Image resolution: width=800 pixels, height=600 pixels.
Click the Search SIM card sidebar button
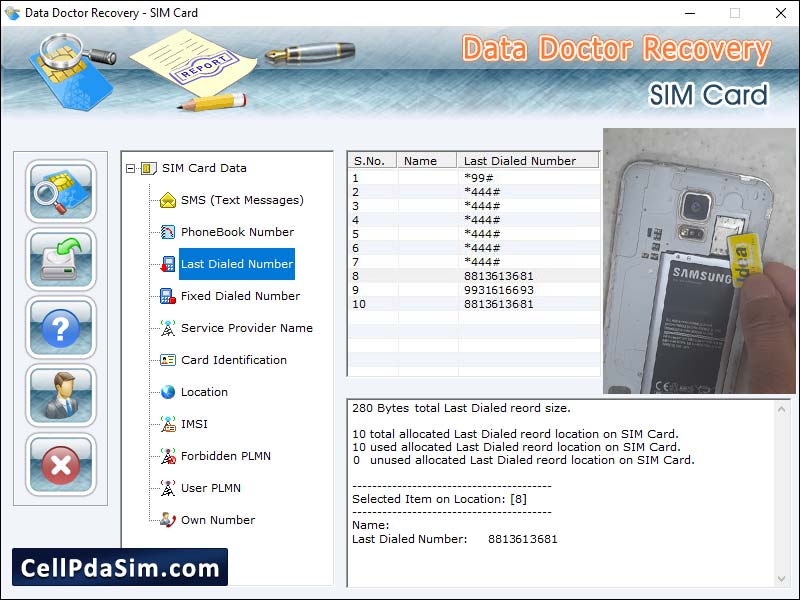pos(61,191)
